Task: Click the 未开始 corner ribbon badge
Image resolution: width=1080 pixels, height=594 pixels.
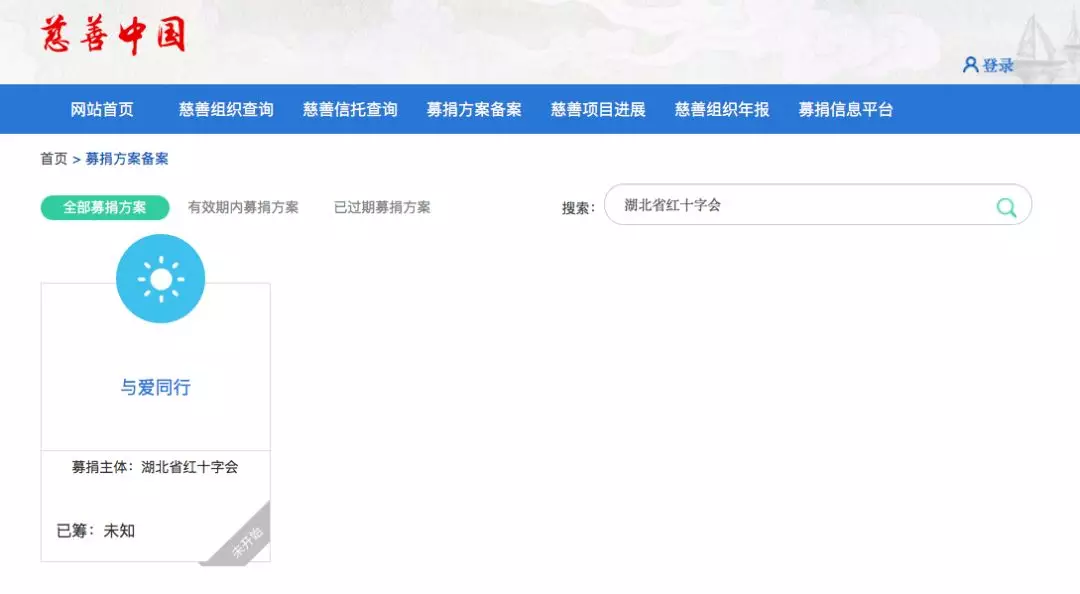Action: point(247,541)
